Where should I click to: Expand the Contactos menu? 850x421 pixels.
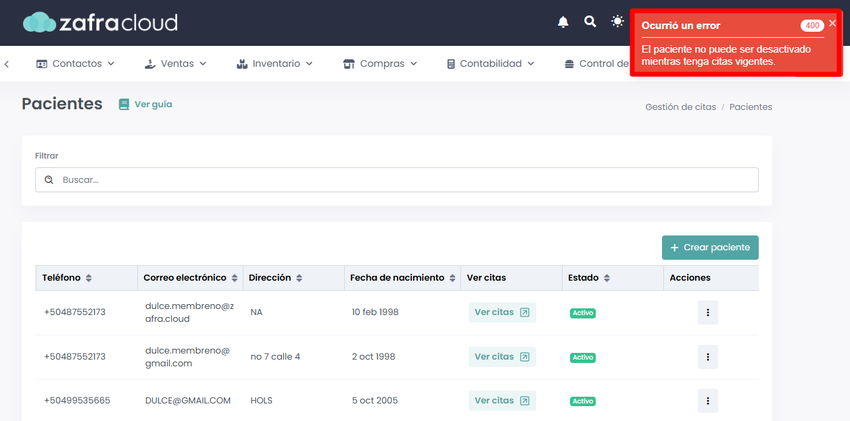pyautogui.click(x=75, y=64)
